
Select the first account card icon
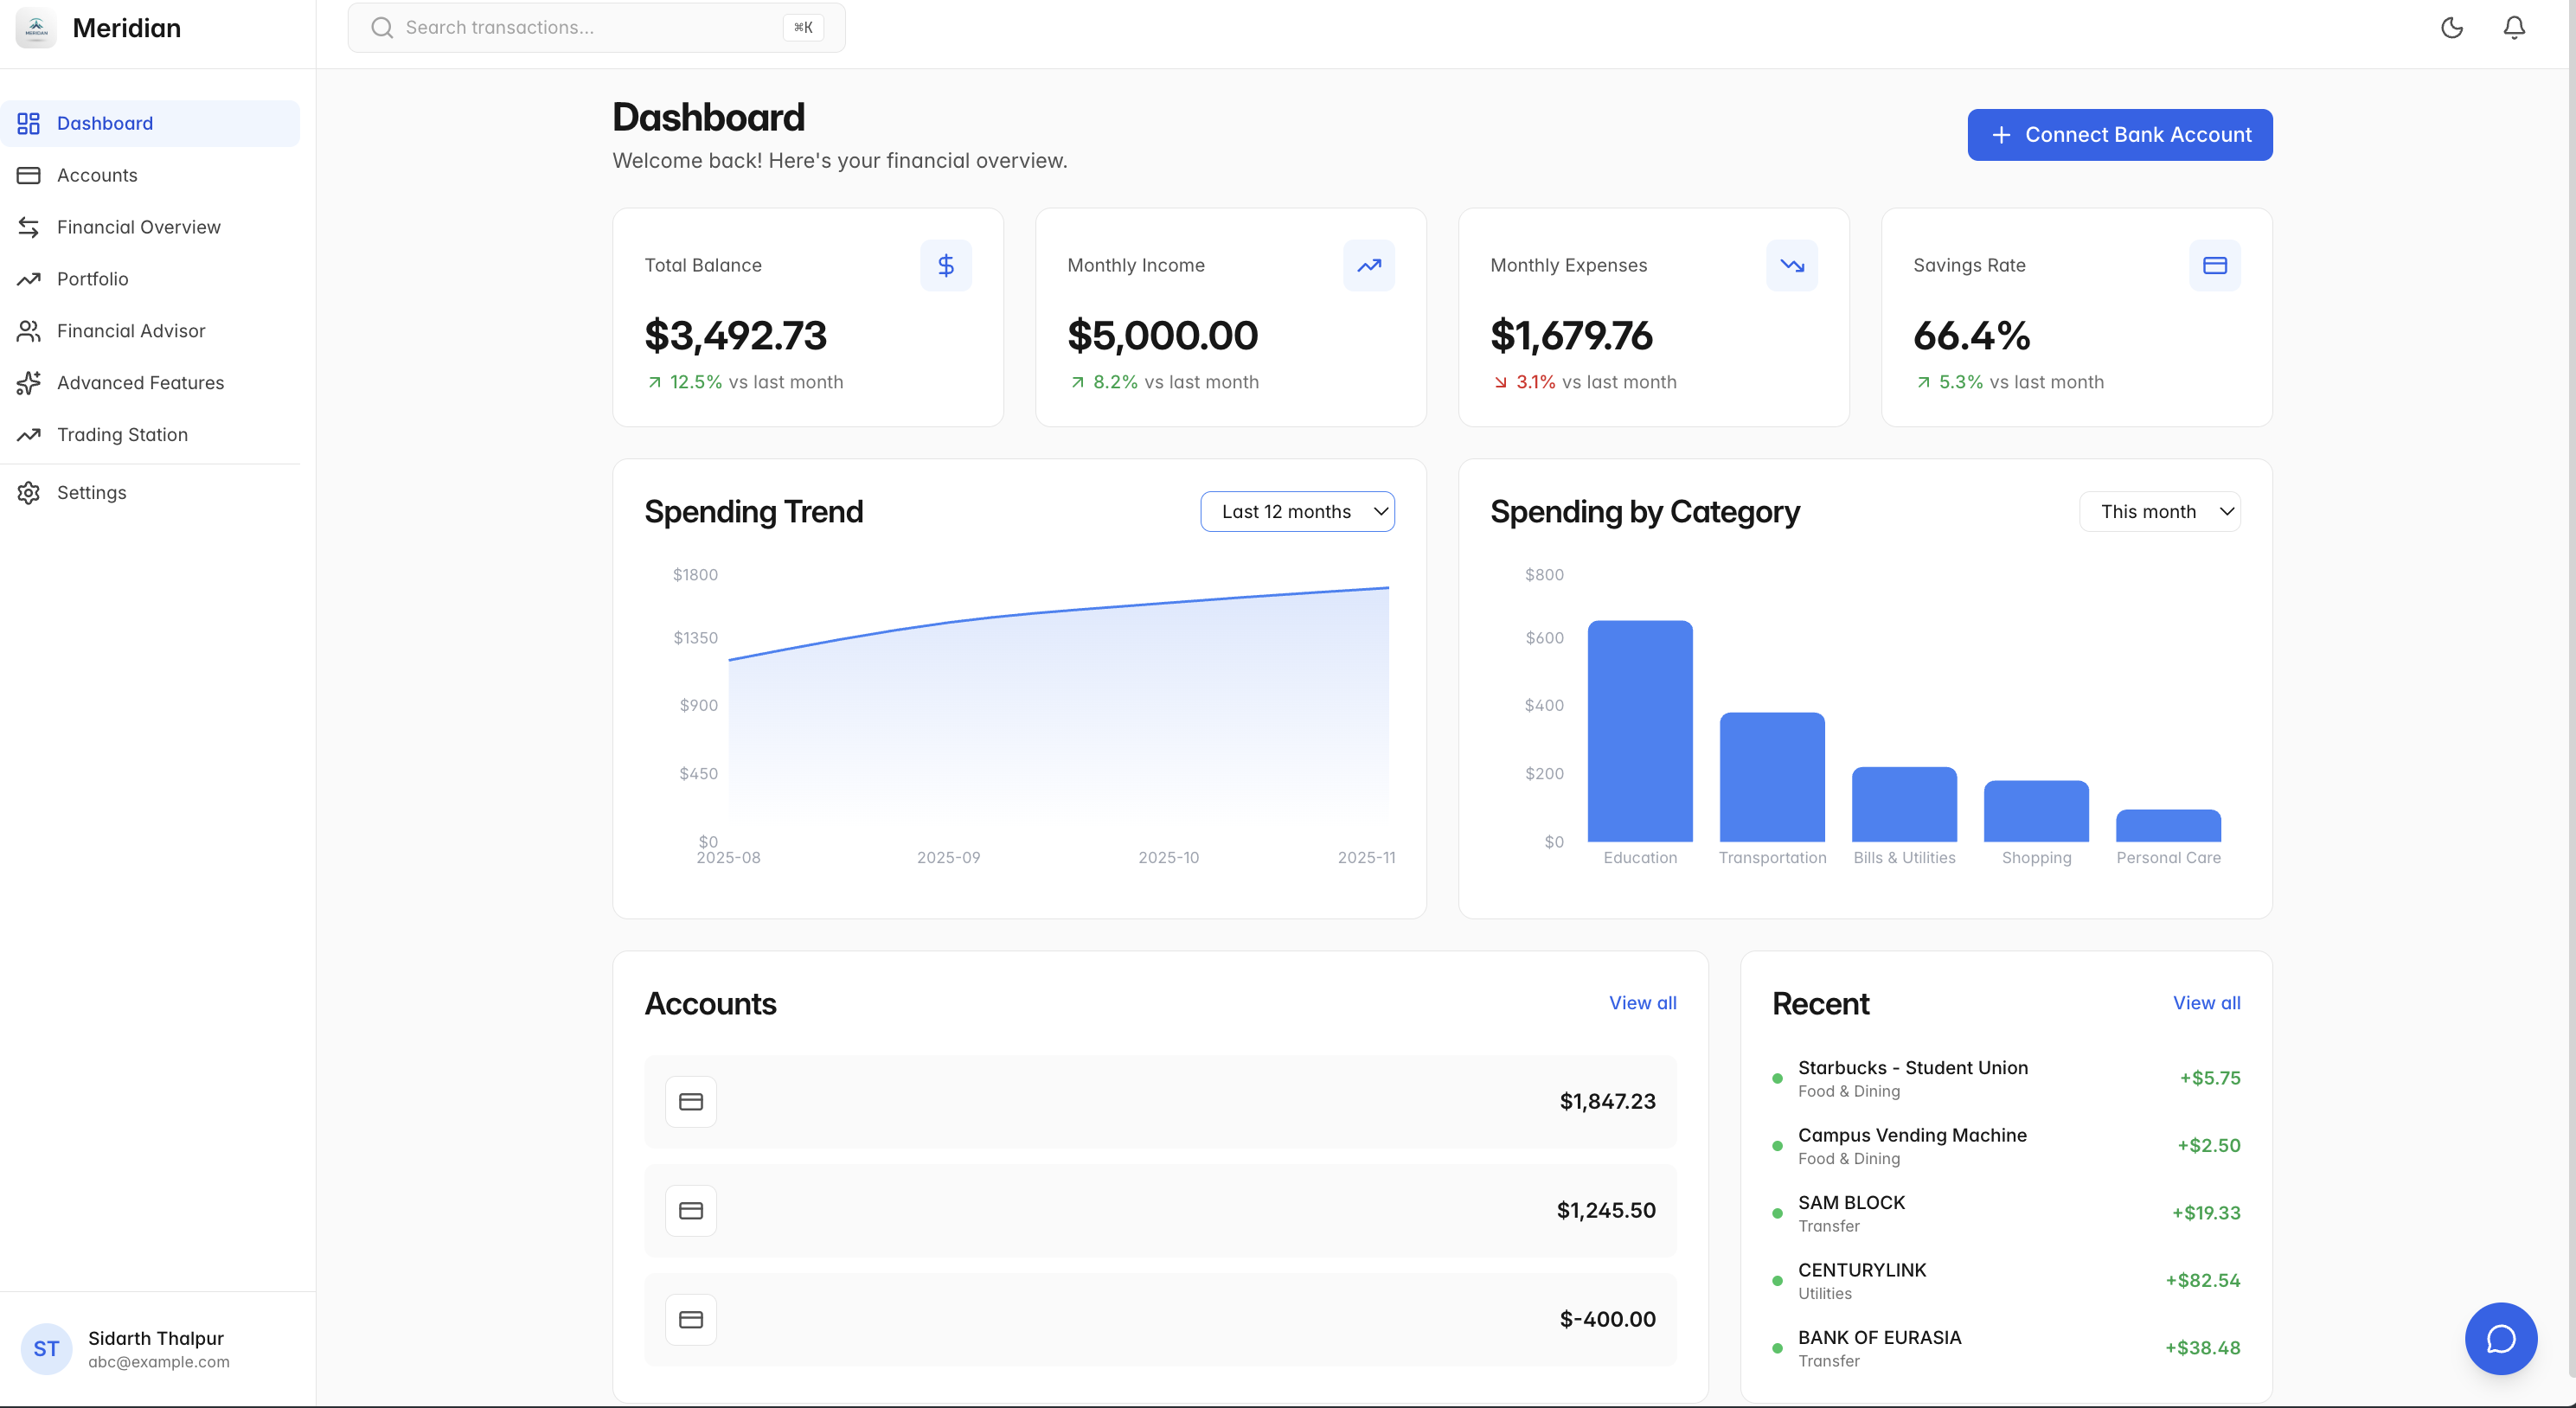pyautogui.click(x=691, y=1101)
